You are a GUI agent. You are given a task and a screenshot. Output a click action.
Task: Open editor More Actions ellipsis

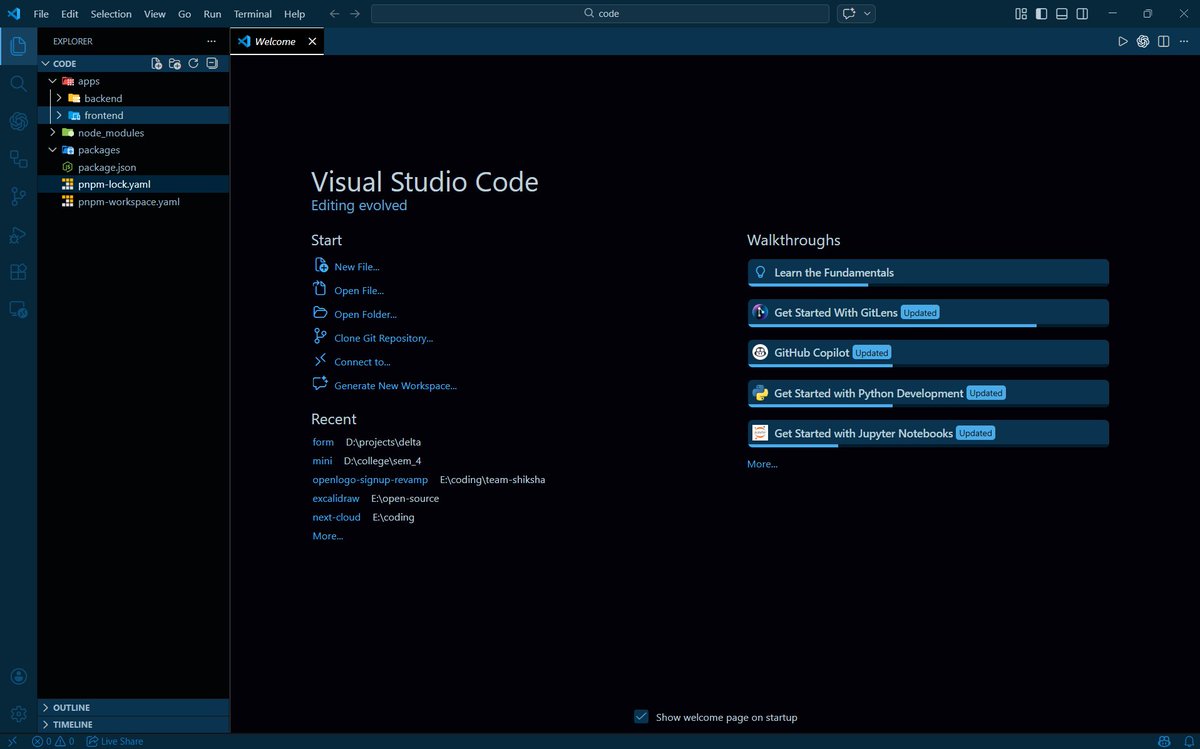point(1183,41)
